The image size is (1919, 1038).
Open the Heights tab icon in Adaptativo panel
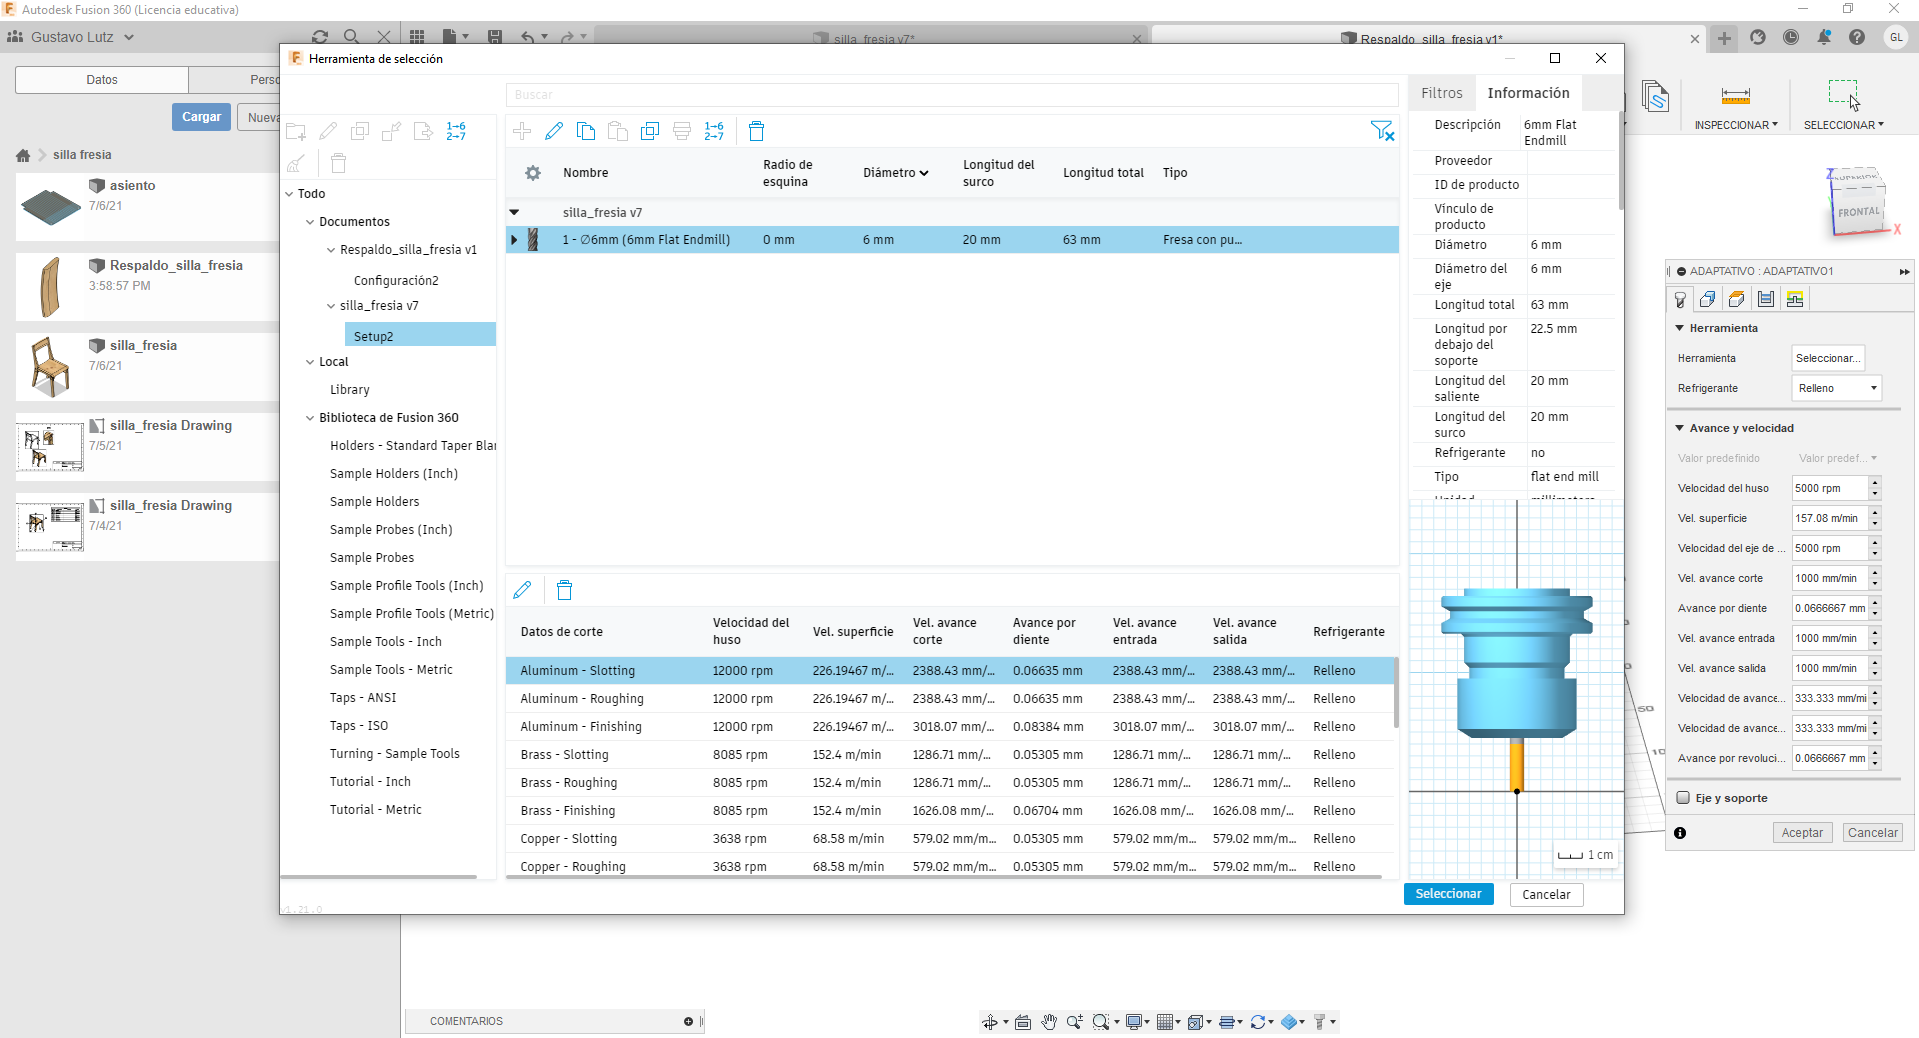click(x=1737, y=299)
